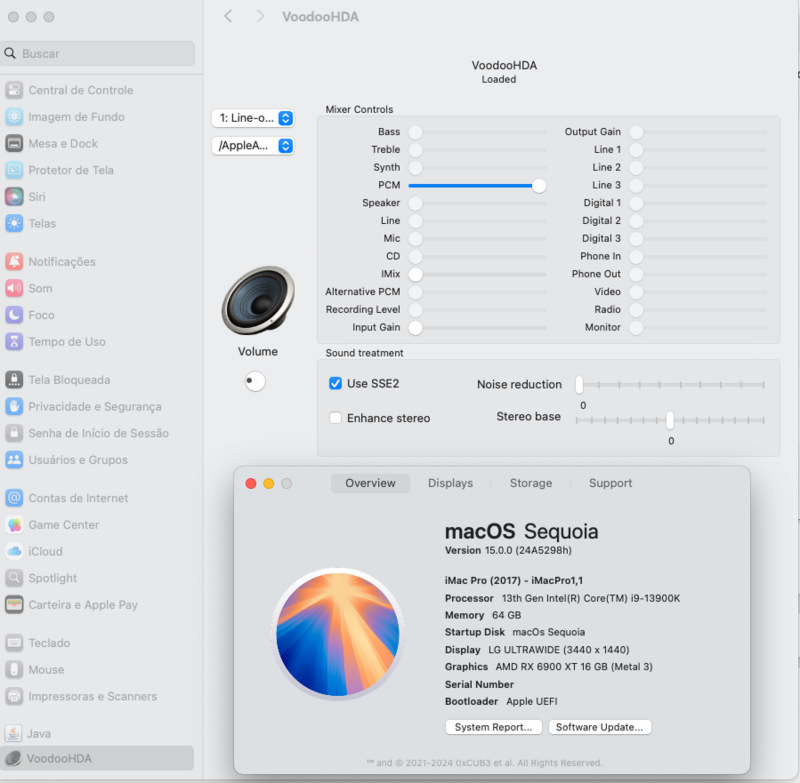Switch to the Storage tab
Screen dimensions: 800x783
pyautogui.click(x=530, y=483)
